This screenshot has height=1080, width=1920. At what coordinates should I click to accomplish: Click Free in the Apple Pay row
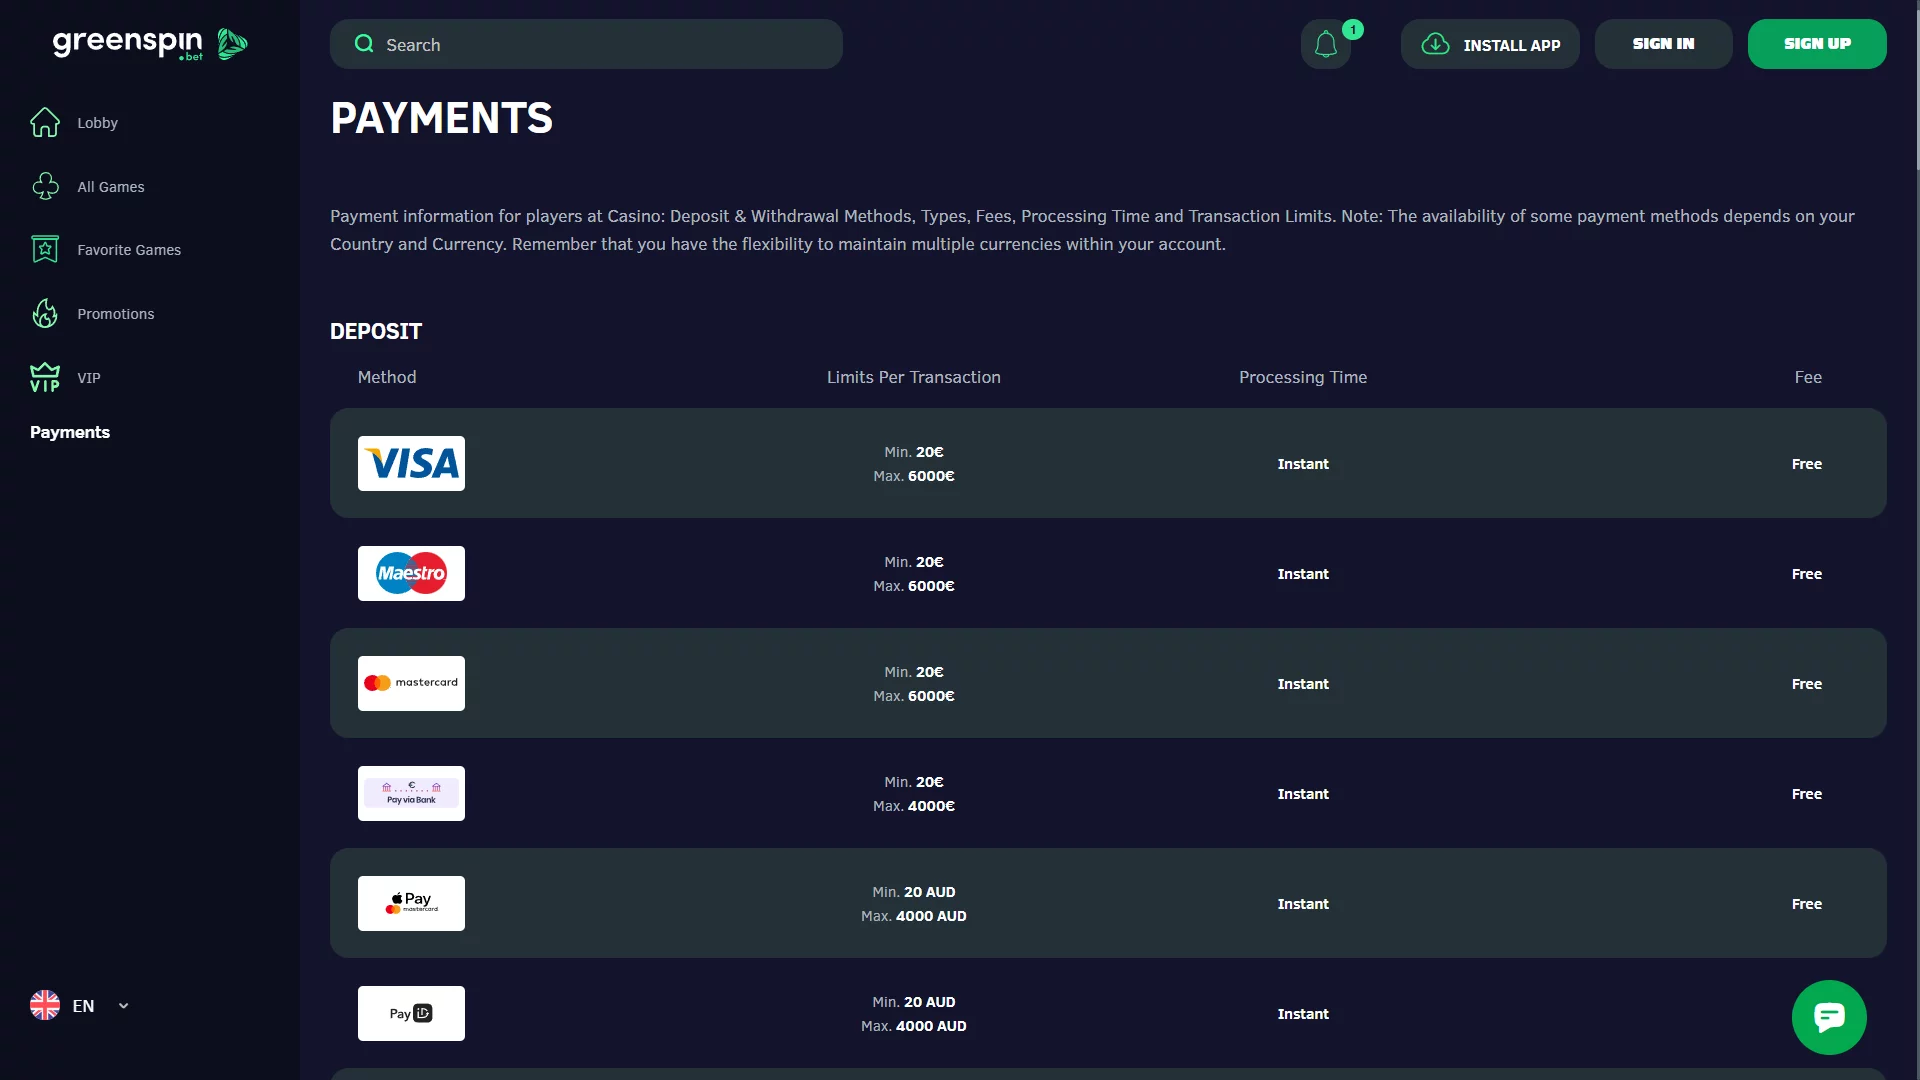point(1807,904)
